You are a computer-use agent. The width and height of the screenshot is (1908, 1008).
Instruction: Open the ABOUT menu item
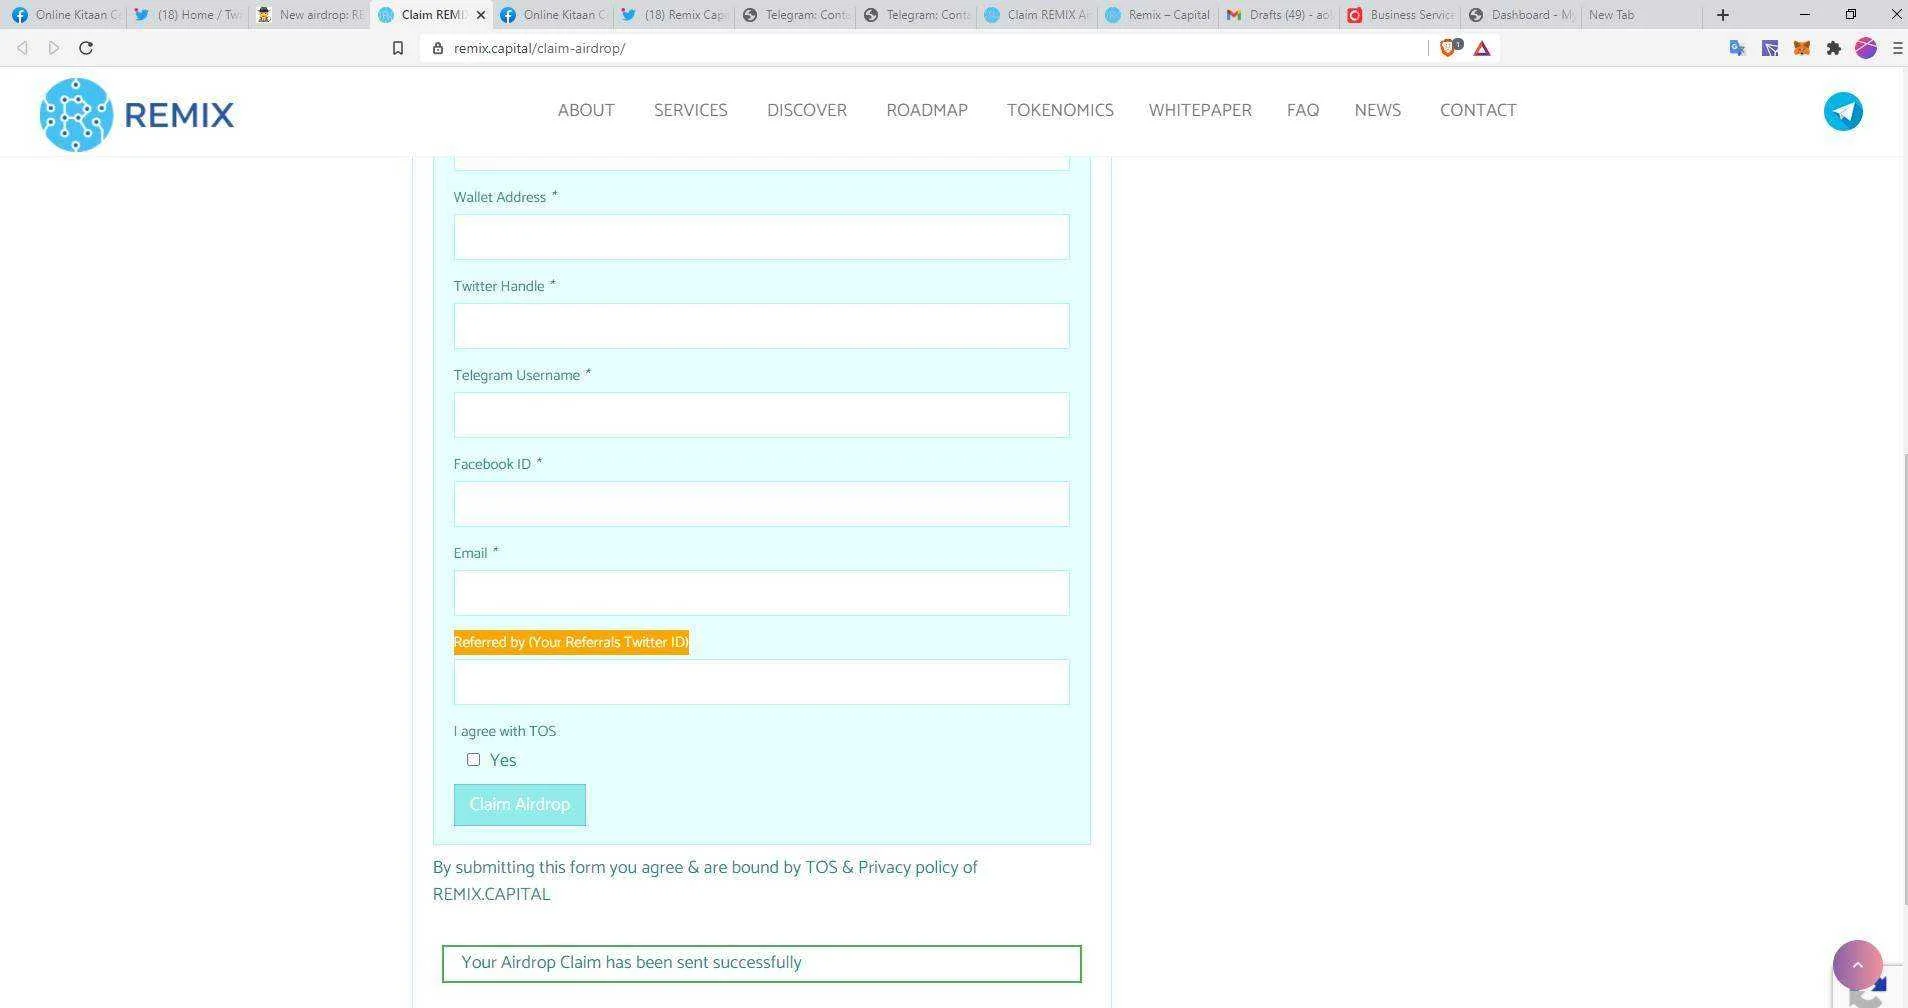pyautogui.click(x=586, y=111)
